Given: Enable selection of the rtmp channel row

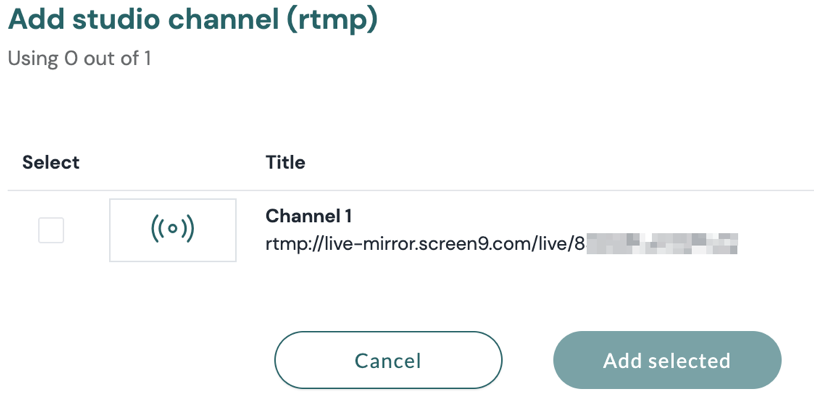Looking at the screenshot, I should click(x=51, y=230).
